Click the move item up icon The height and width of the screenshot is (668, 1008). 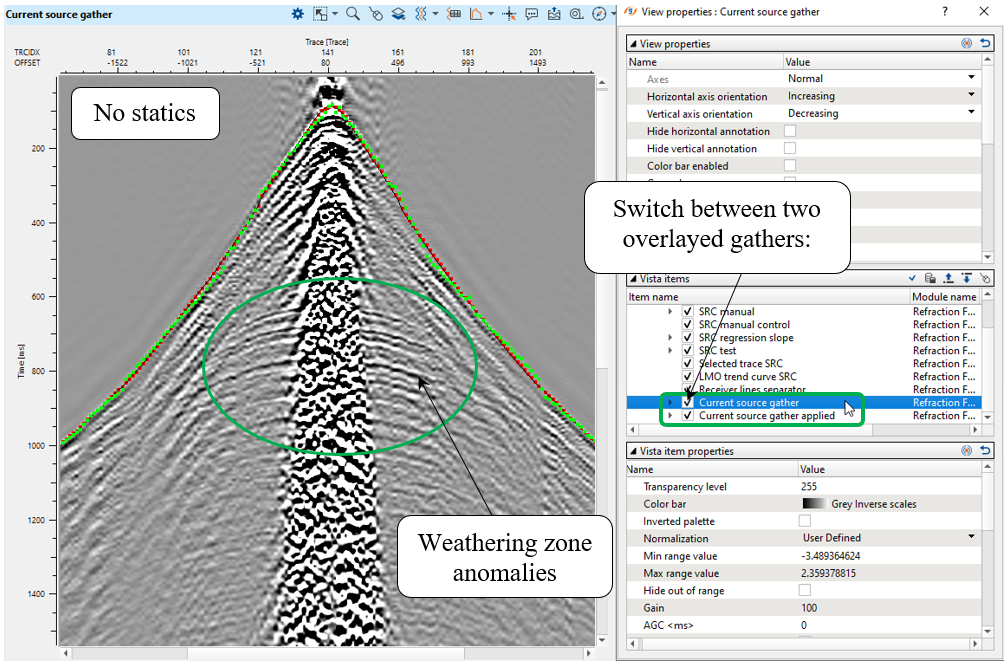[x=948, y=279]
